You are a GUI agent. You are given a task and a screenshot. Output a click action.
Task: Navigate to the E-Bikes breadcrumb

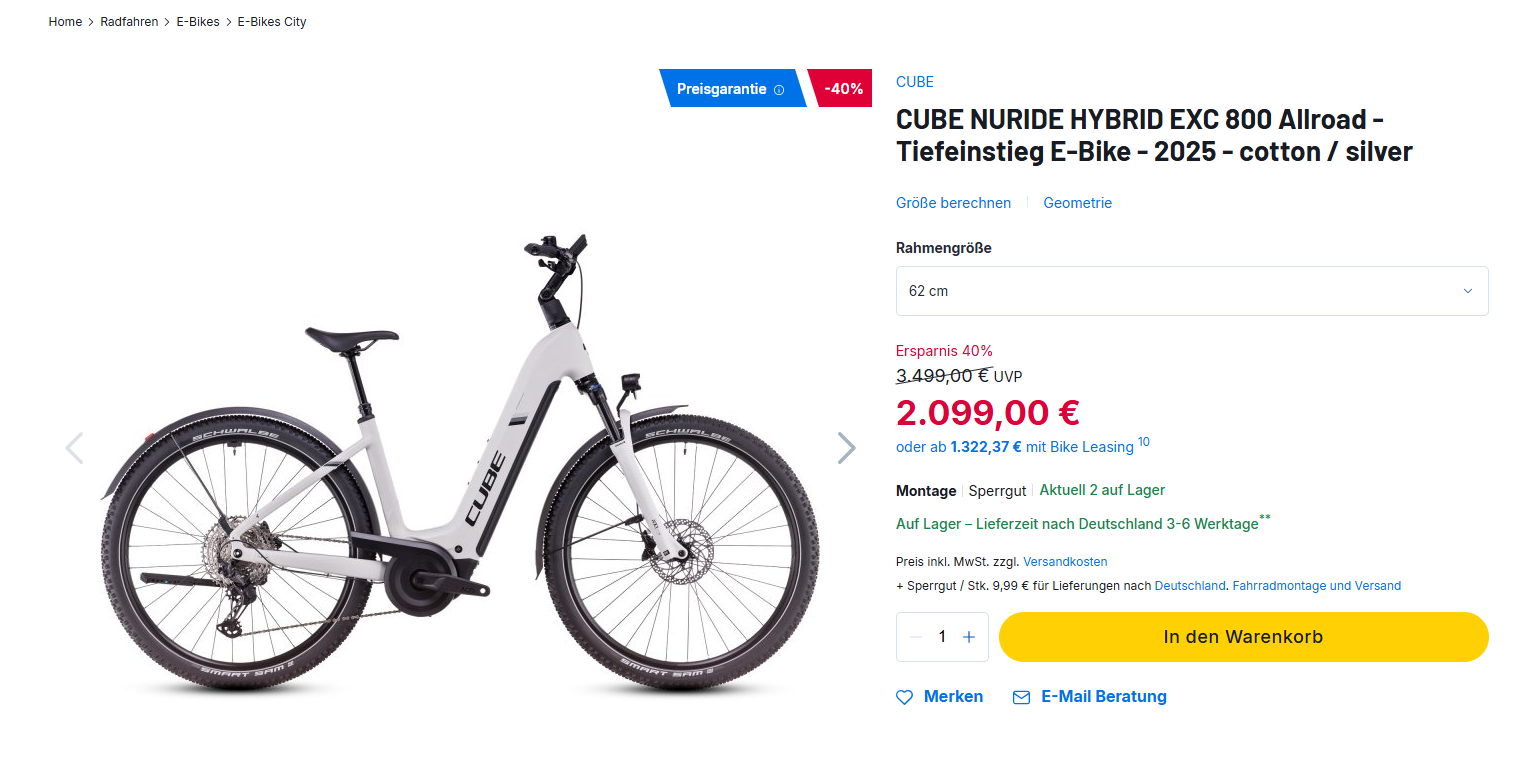[198, 22]
